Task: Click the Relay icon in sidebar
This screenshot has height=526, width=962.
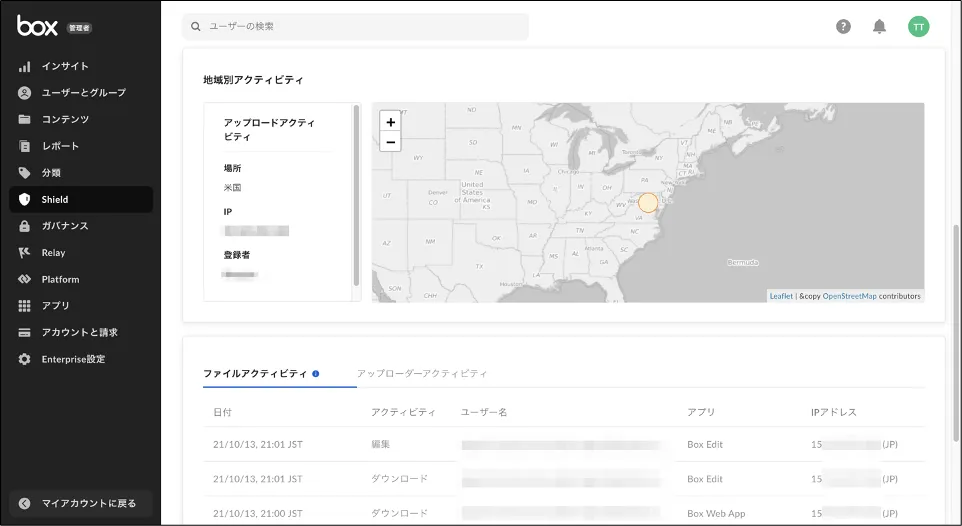Action: (x=25, y=253)
